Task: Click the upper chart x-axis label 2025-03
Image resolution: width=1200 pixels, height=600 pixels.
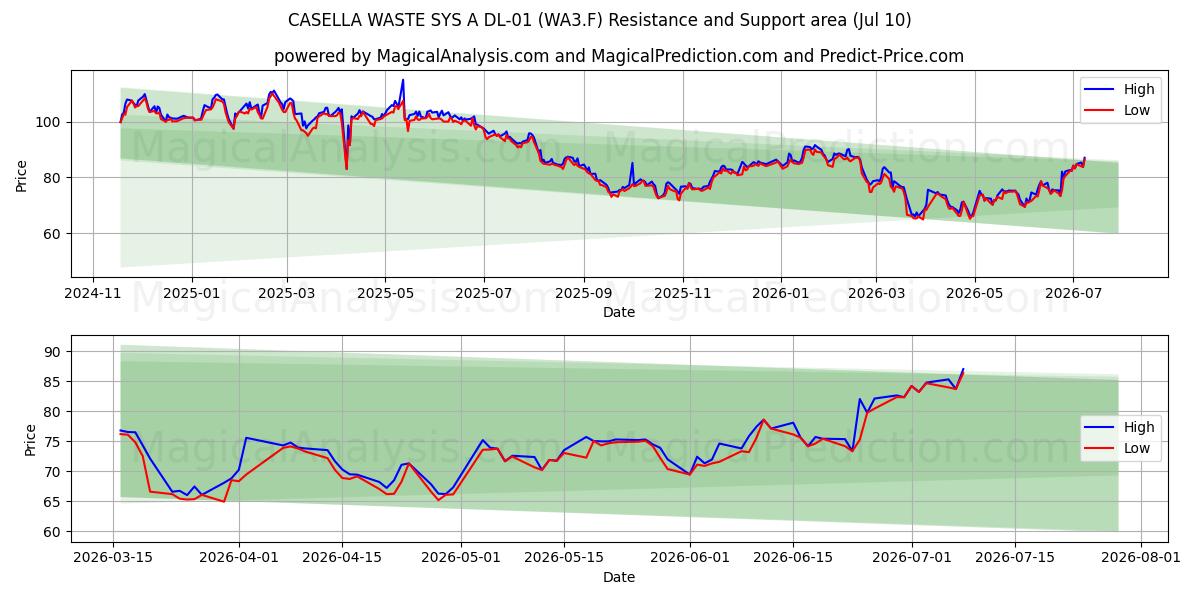Action: pyautogui.click(x=287, y=294)
